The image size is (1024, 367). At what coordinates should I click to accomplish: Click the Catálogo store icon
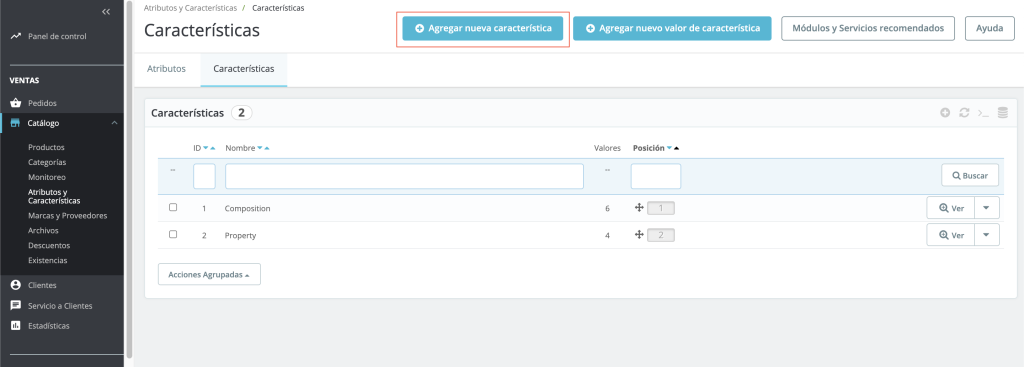[16, 123]
